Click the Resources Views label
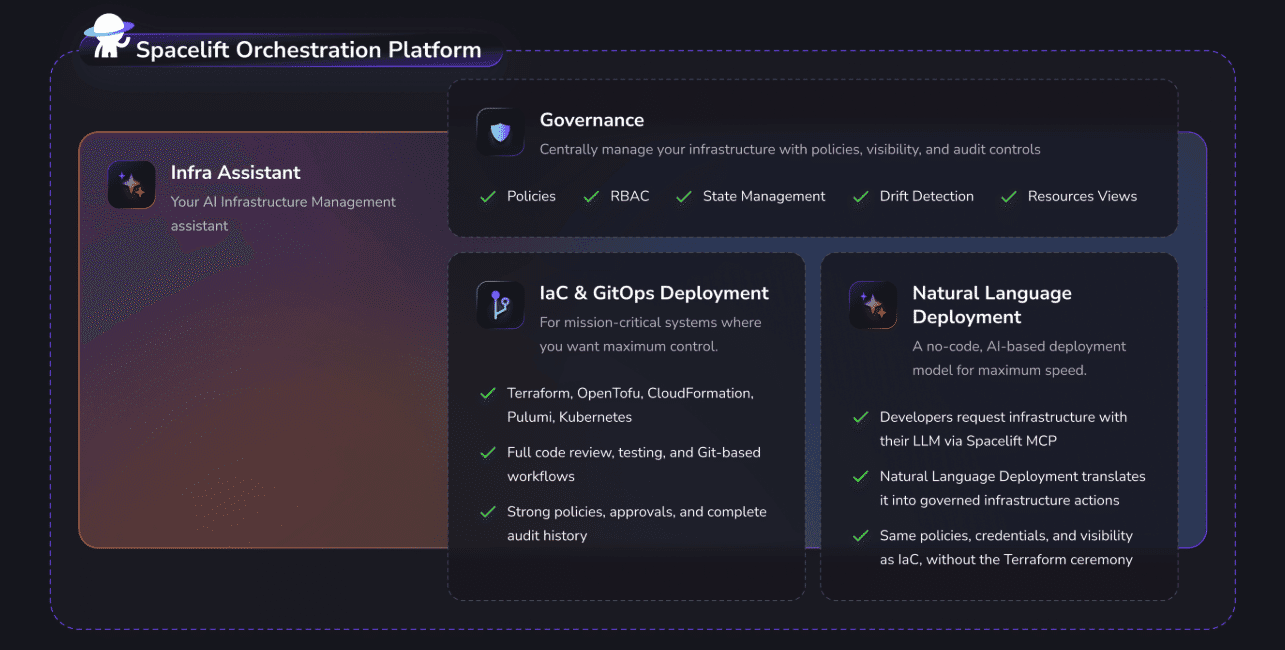This screenshot has height=650, width=1285. point(1082,196)
